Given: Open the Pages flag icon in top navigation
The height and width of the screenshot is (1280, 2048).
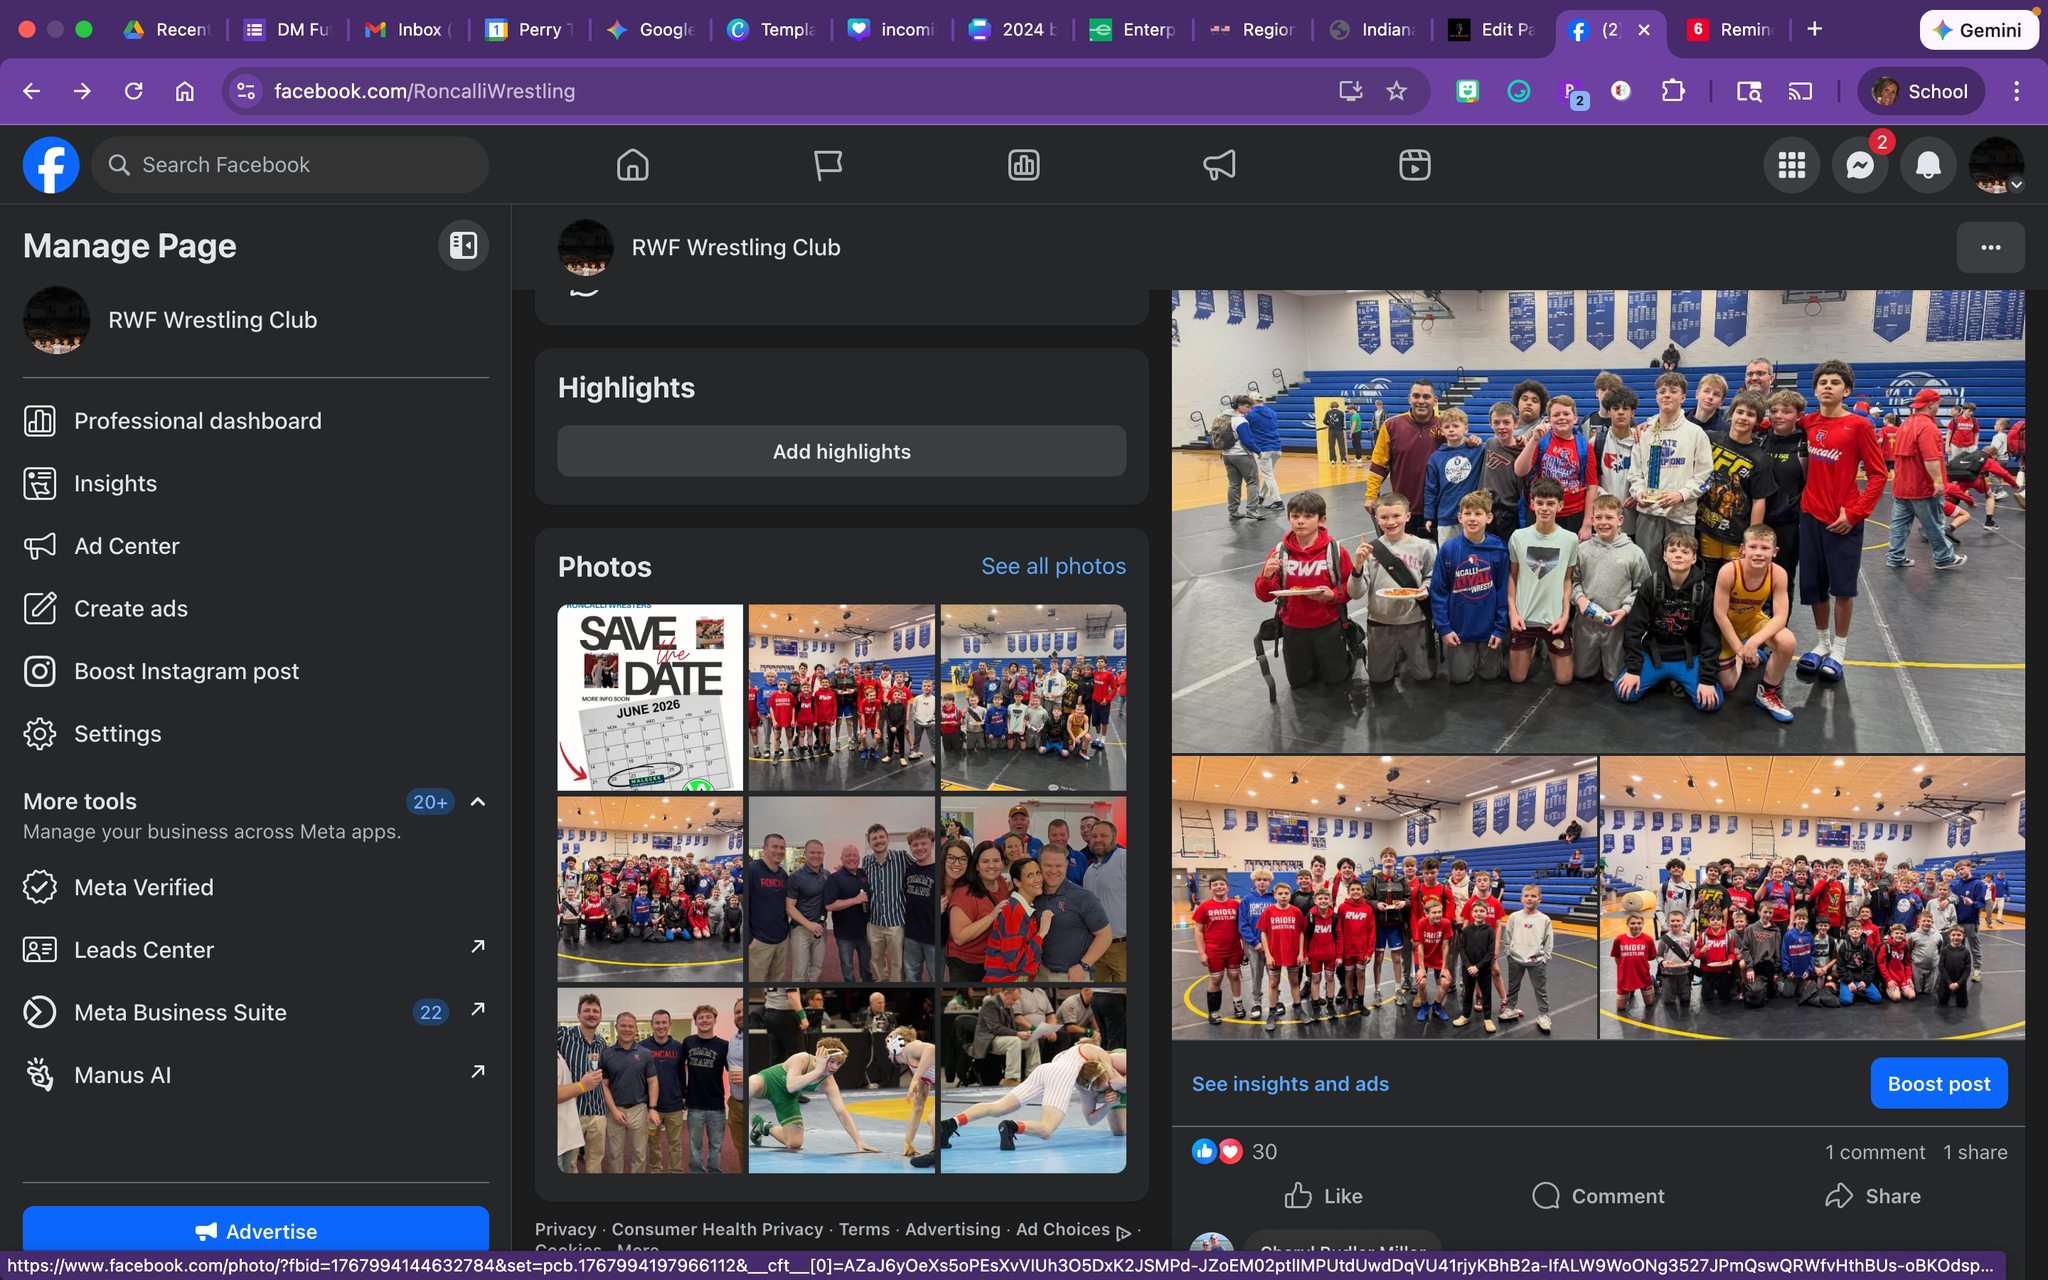Looking at the screenshot, I should click(828, 165).
